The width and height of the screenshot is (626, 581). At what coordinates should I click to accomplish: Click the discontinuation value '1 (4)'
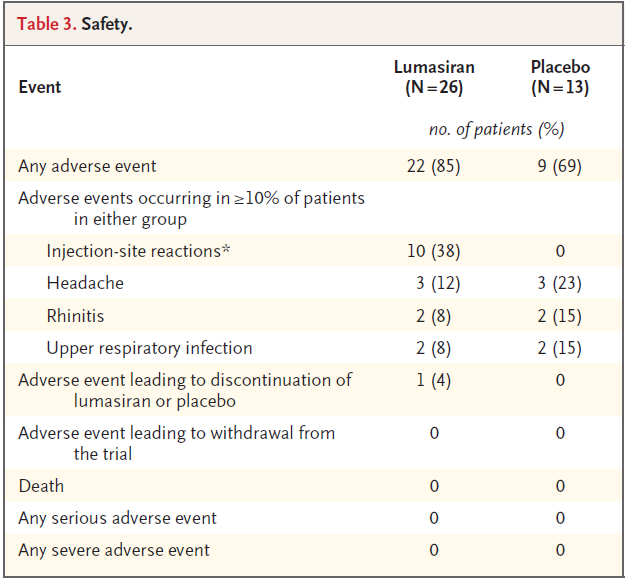[x=434, y=380]
